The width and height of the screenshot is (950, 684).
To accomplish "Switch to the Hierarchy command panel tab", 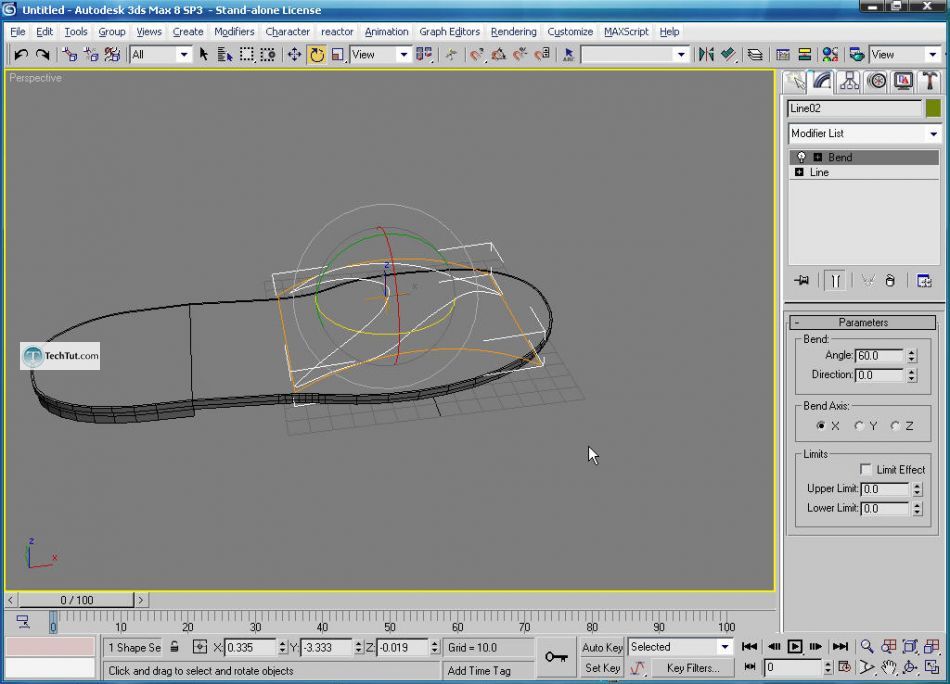I will [849, 81].
